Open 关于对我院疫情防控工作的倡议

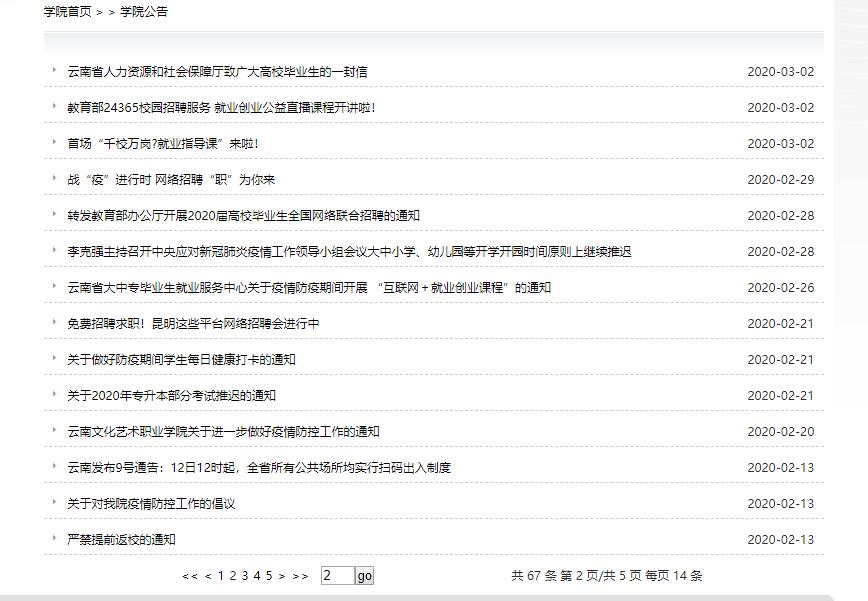point(151,504)
